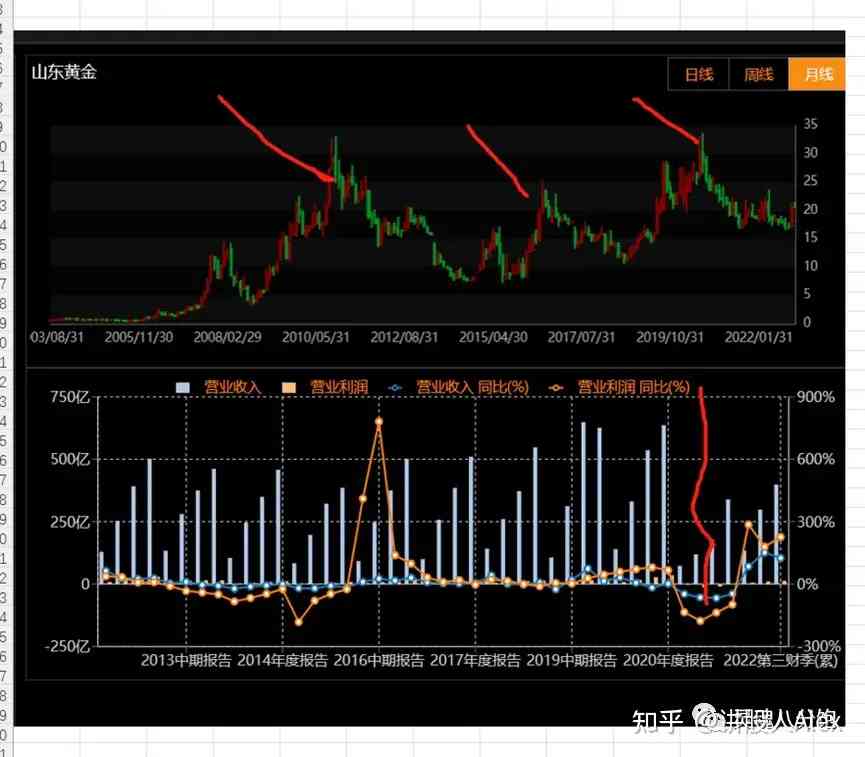Click the orange line marker legend icon
This screenshot has height=757, width=865.
tap(557, 387)
